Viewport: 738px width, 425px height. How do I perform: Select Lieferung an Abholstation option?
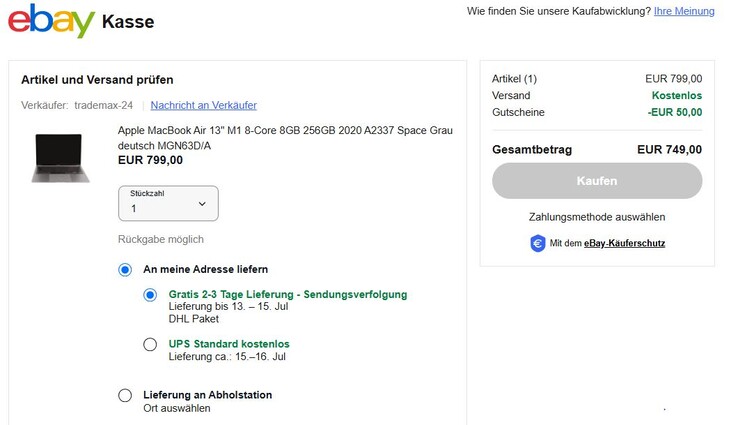point(125,396)
